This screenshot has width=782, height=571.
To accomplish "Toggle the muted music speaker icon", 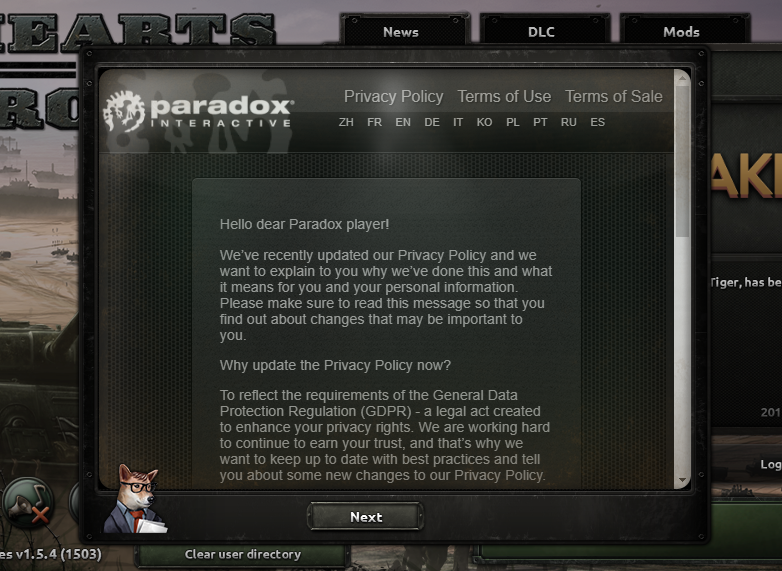I will point(28,502).
